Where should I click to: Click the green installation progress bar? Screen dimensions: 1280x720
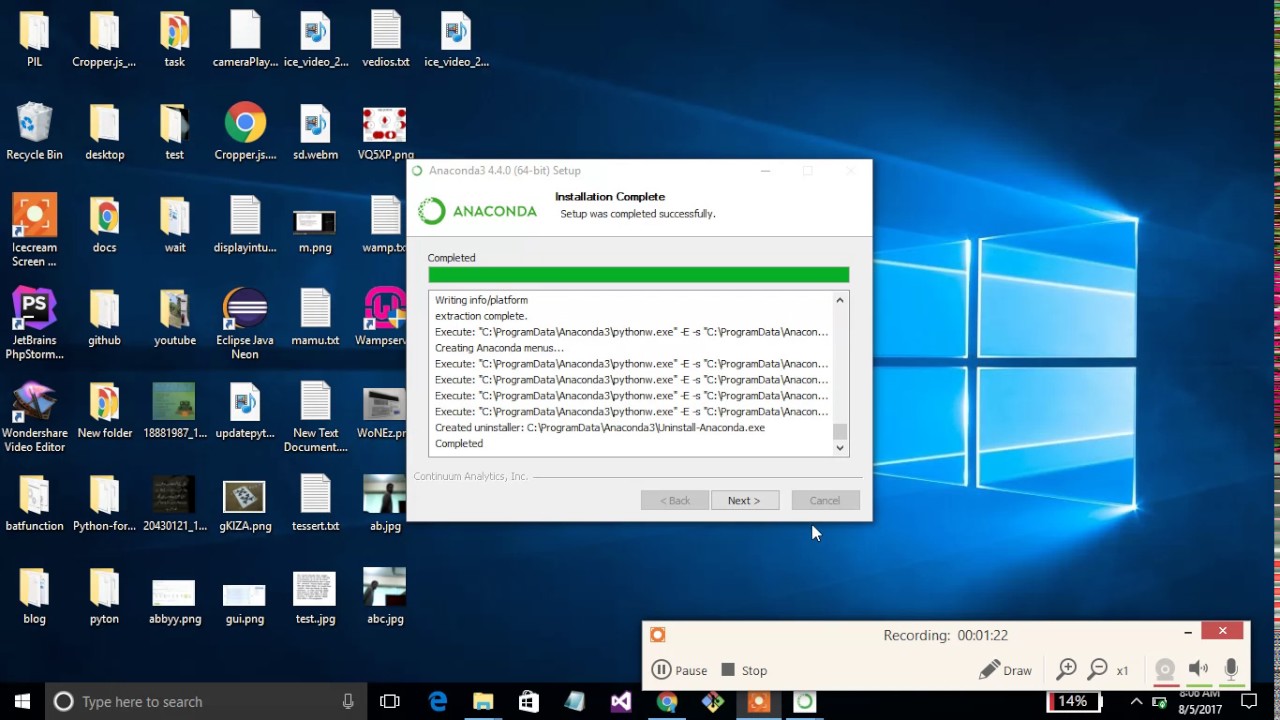(x=638, y=275)
